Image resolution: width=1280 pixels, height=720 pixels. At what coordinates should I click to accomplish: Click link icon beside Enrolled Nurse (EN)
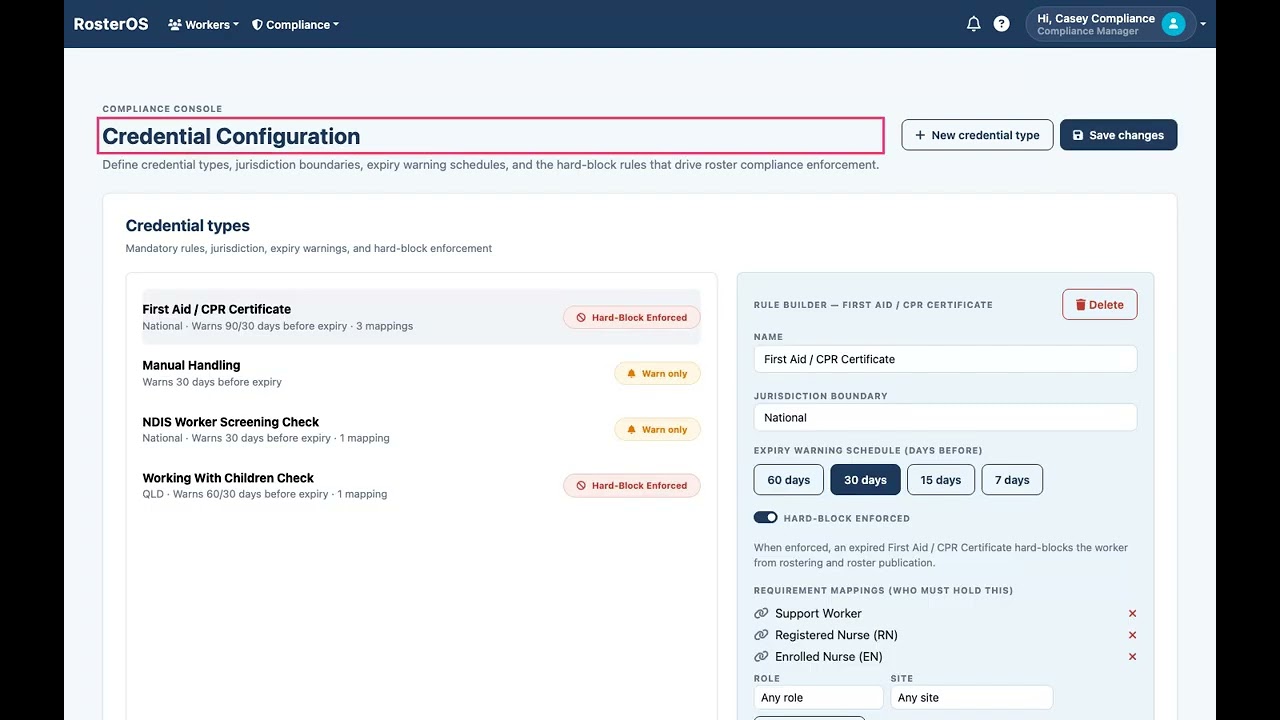pos(761,657)
